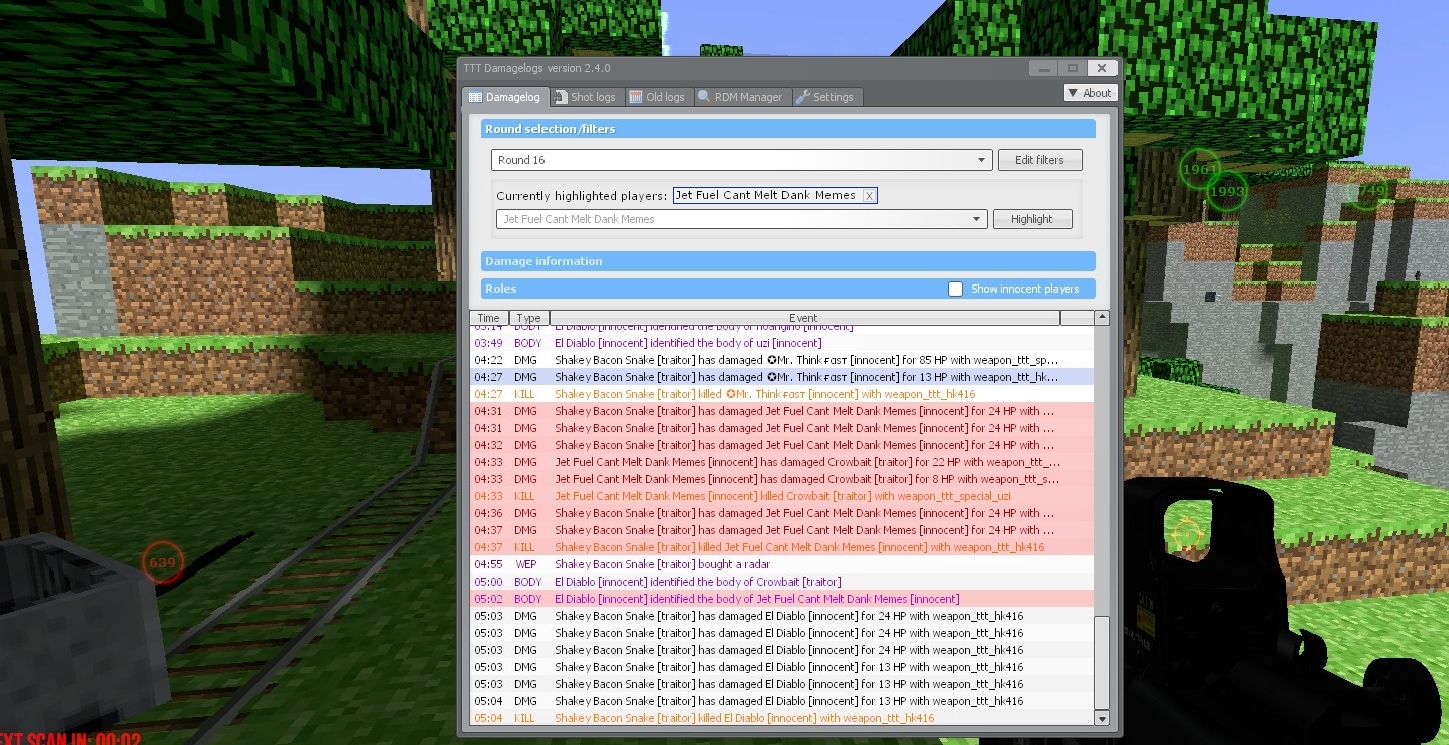Screen dimensions: 1449x745
Task: Click the log list scrollbar thumb
Action: [1102, 663]
